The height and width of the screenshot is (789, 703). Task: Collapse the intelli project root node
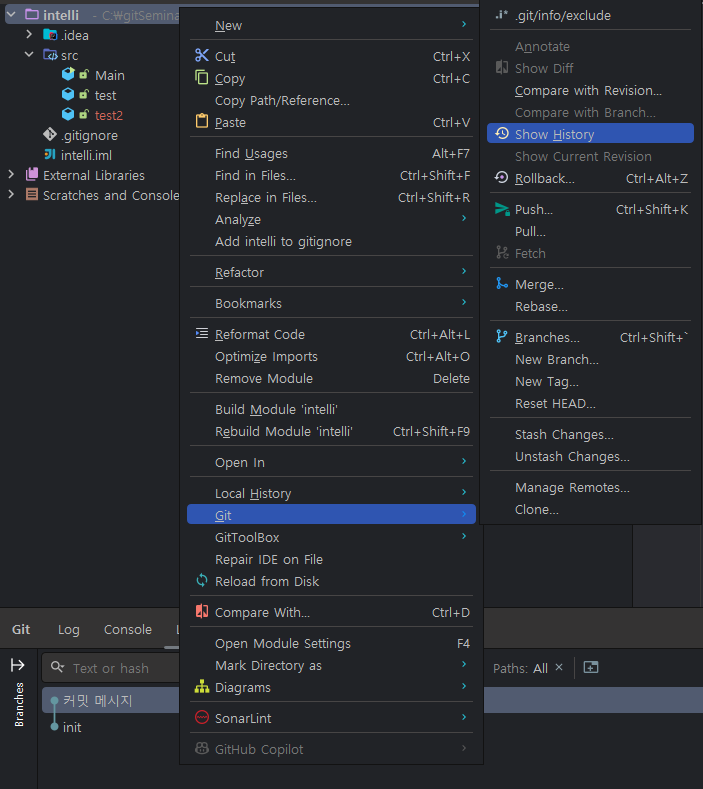[12, 15]
